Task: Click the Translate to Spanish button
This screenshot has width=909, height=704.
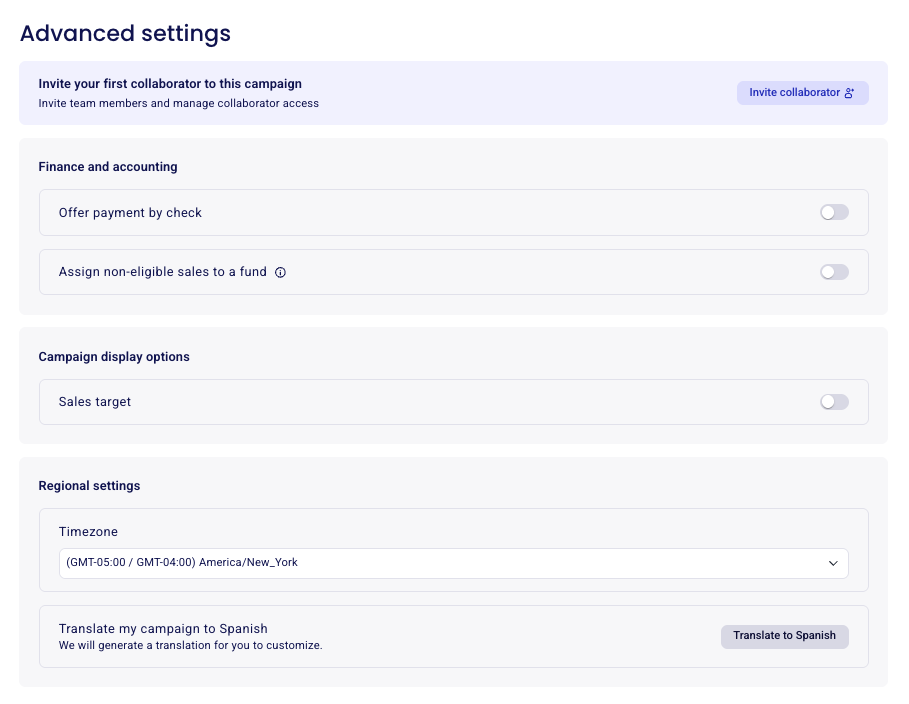Action: (x=784, y=636)
